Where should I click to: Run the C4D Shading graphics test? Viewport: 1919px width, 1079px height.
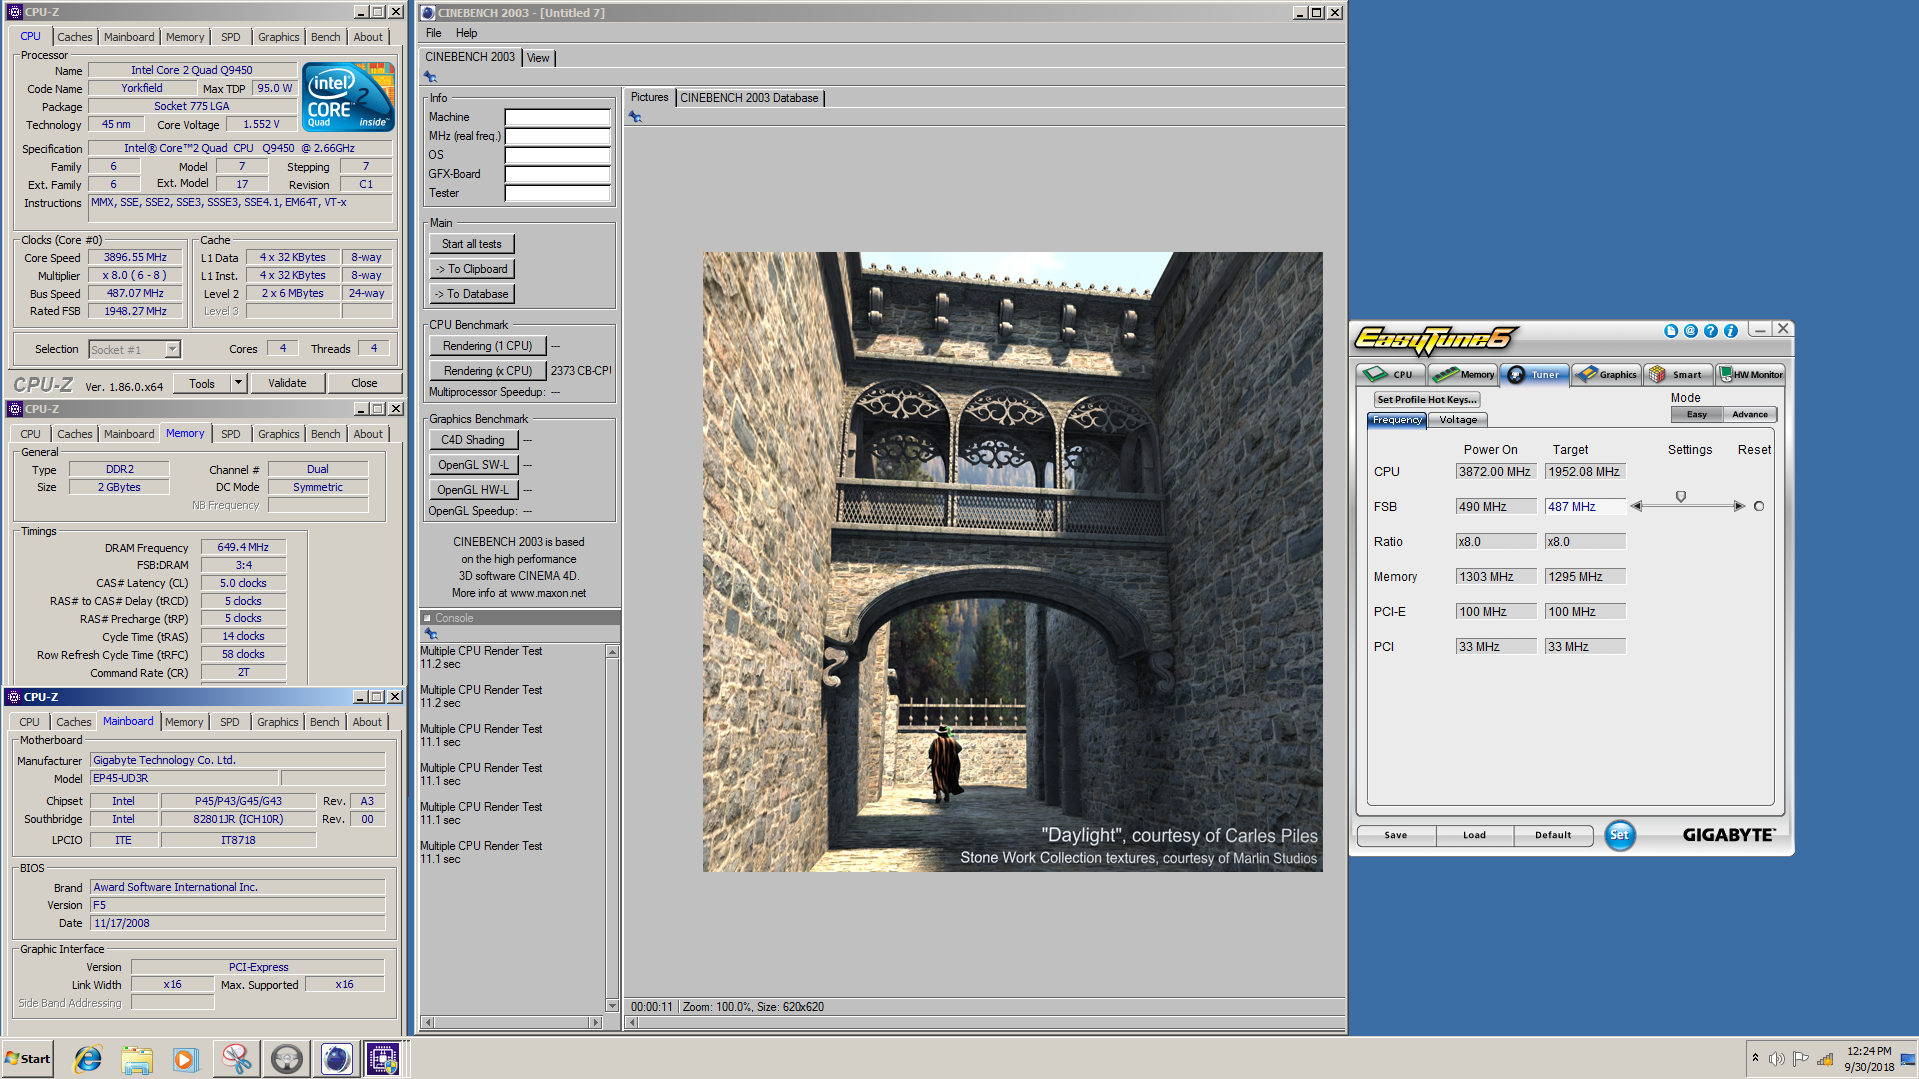click(474, 440)
